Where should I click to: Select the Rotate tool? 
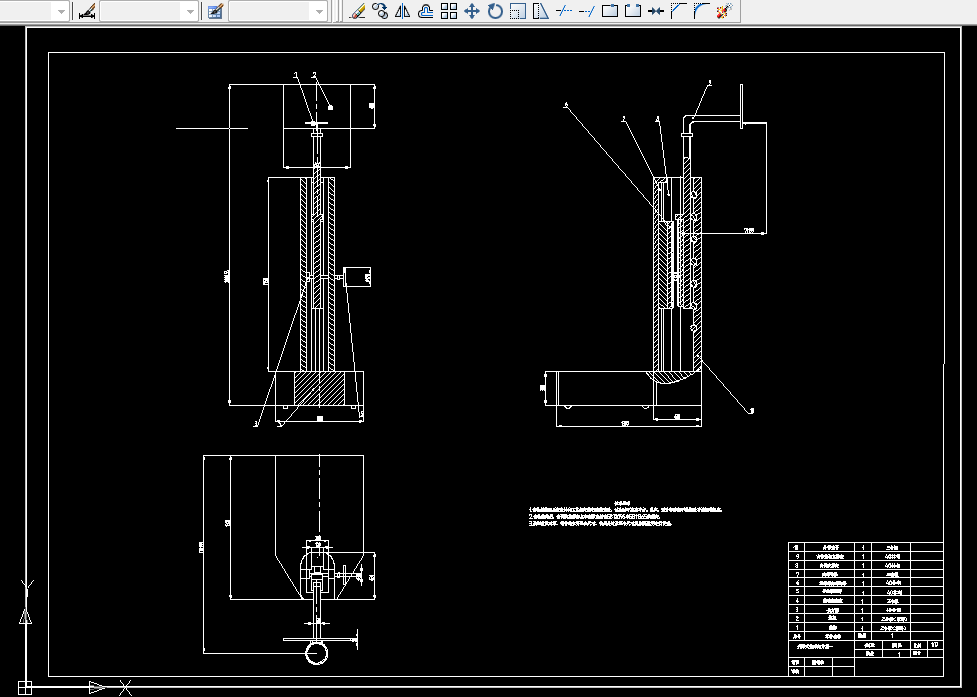[x=495, y=11]
